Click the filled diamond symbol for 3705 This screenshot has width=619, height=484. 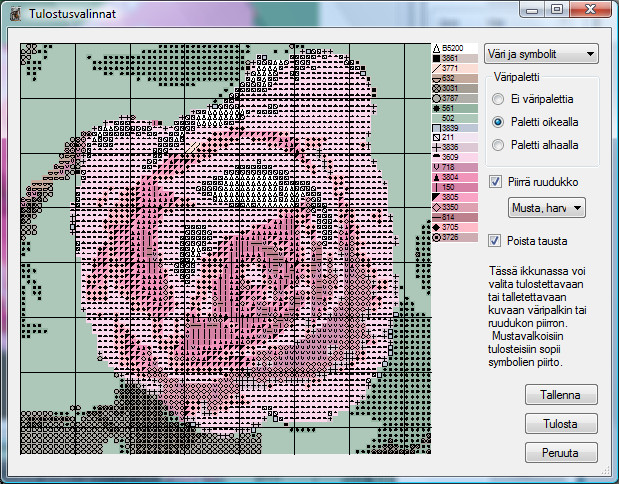point(436,227)
